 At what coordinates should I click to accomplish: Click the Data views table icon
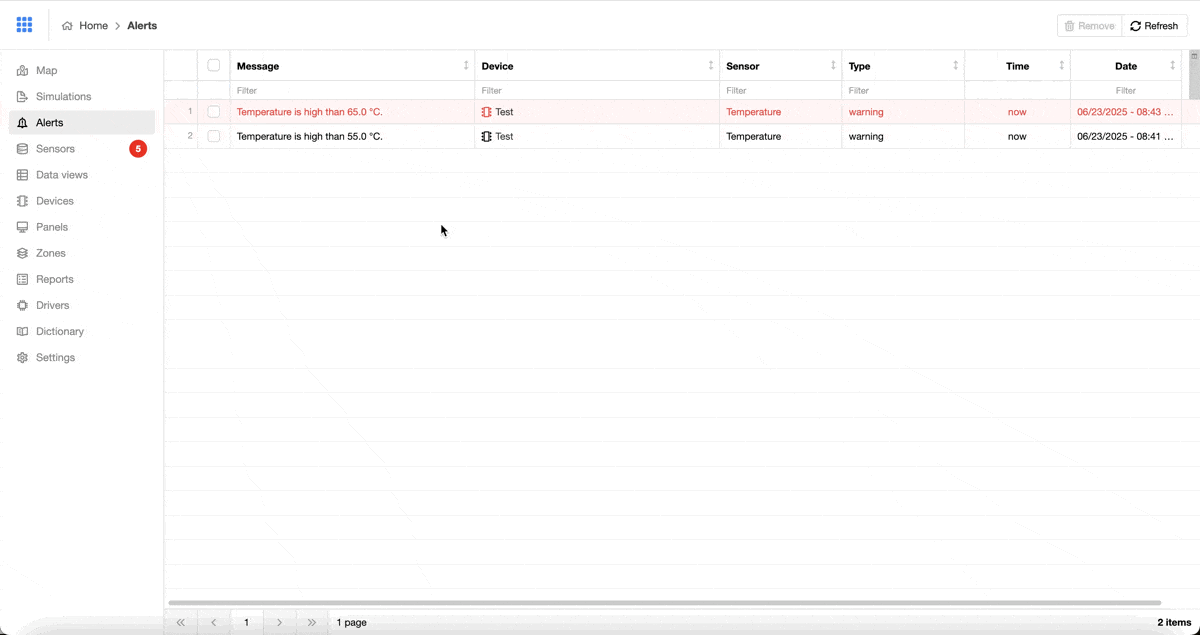23,175
